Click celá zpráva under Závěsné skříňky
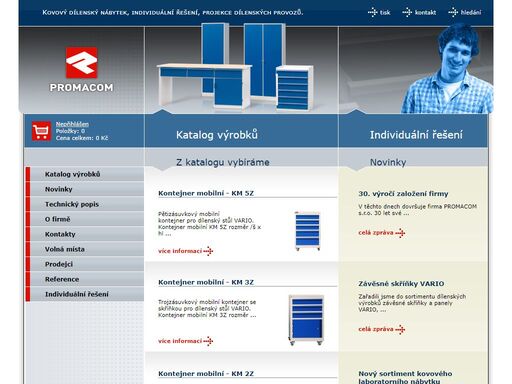Viewport: 512px width, 384px height. pos(382,329)
